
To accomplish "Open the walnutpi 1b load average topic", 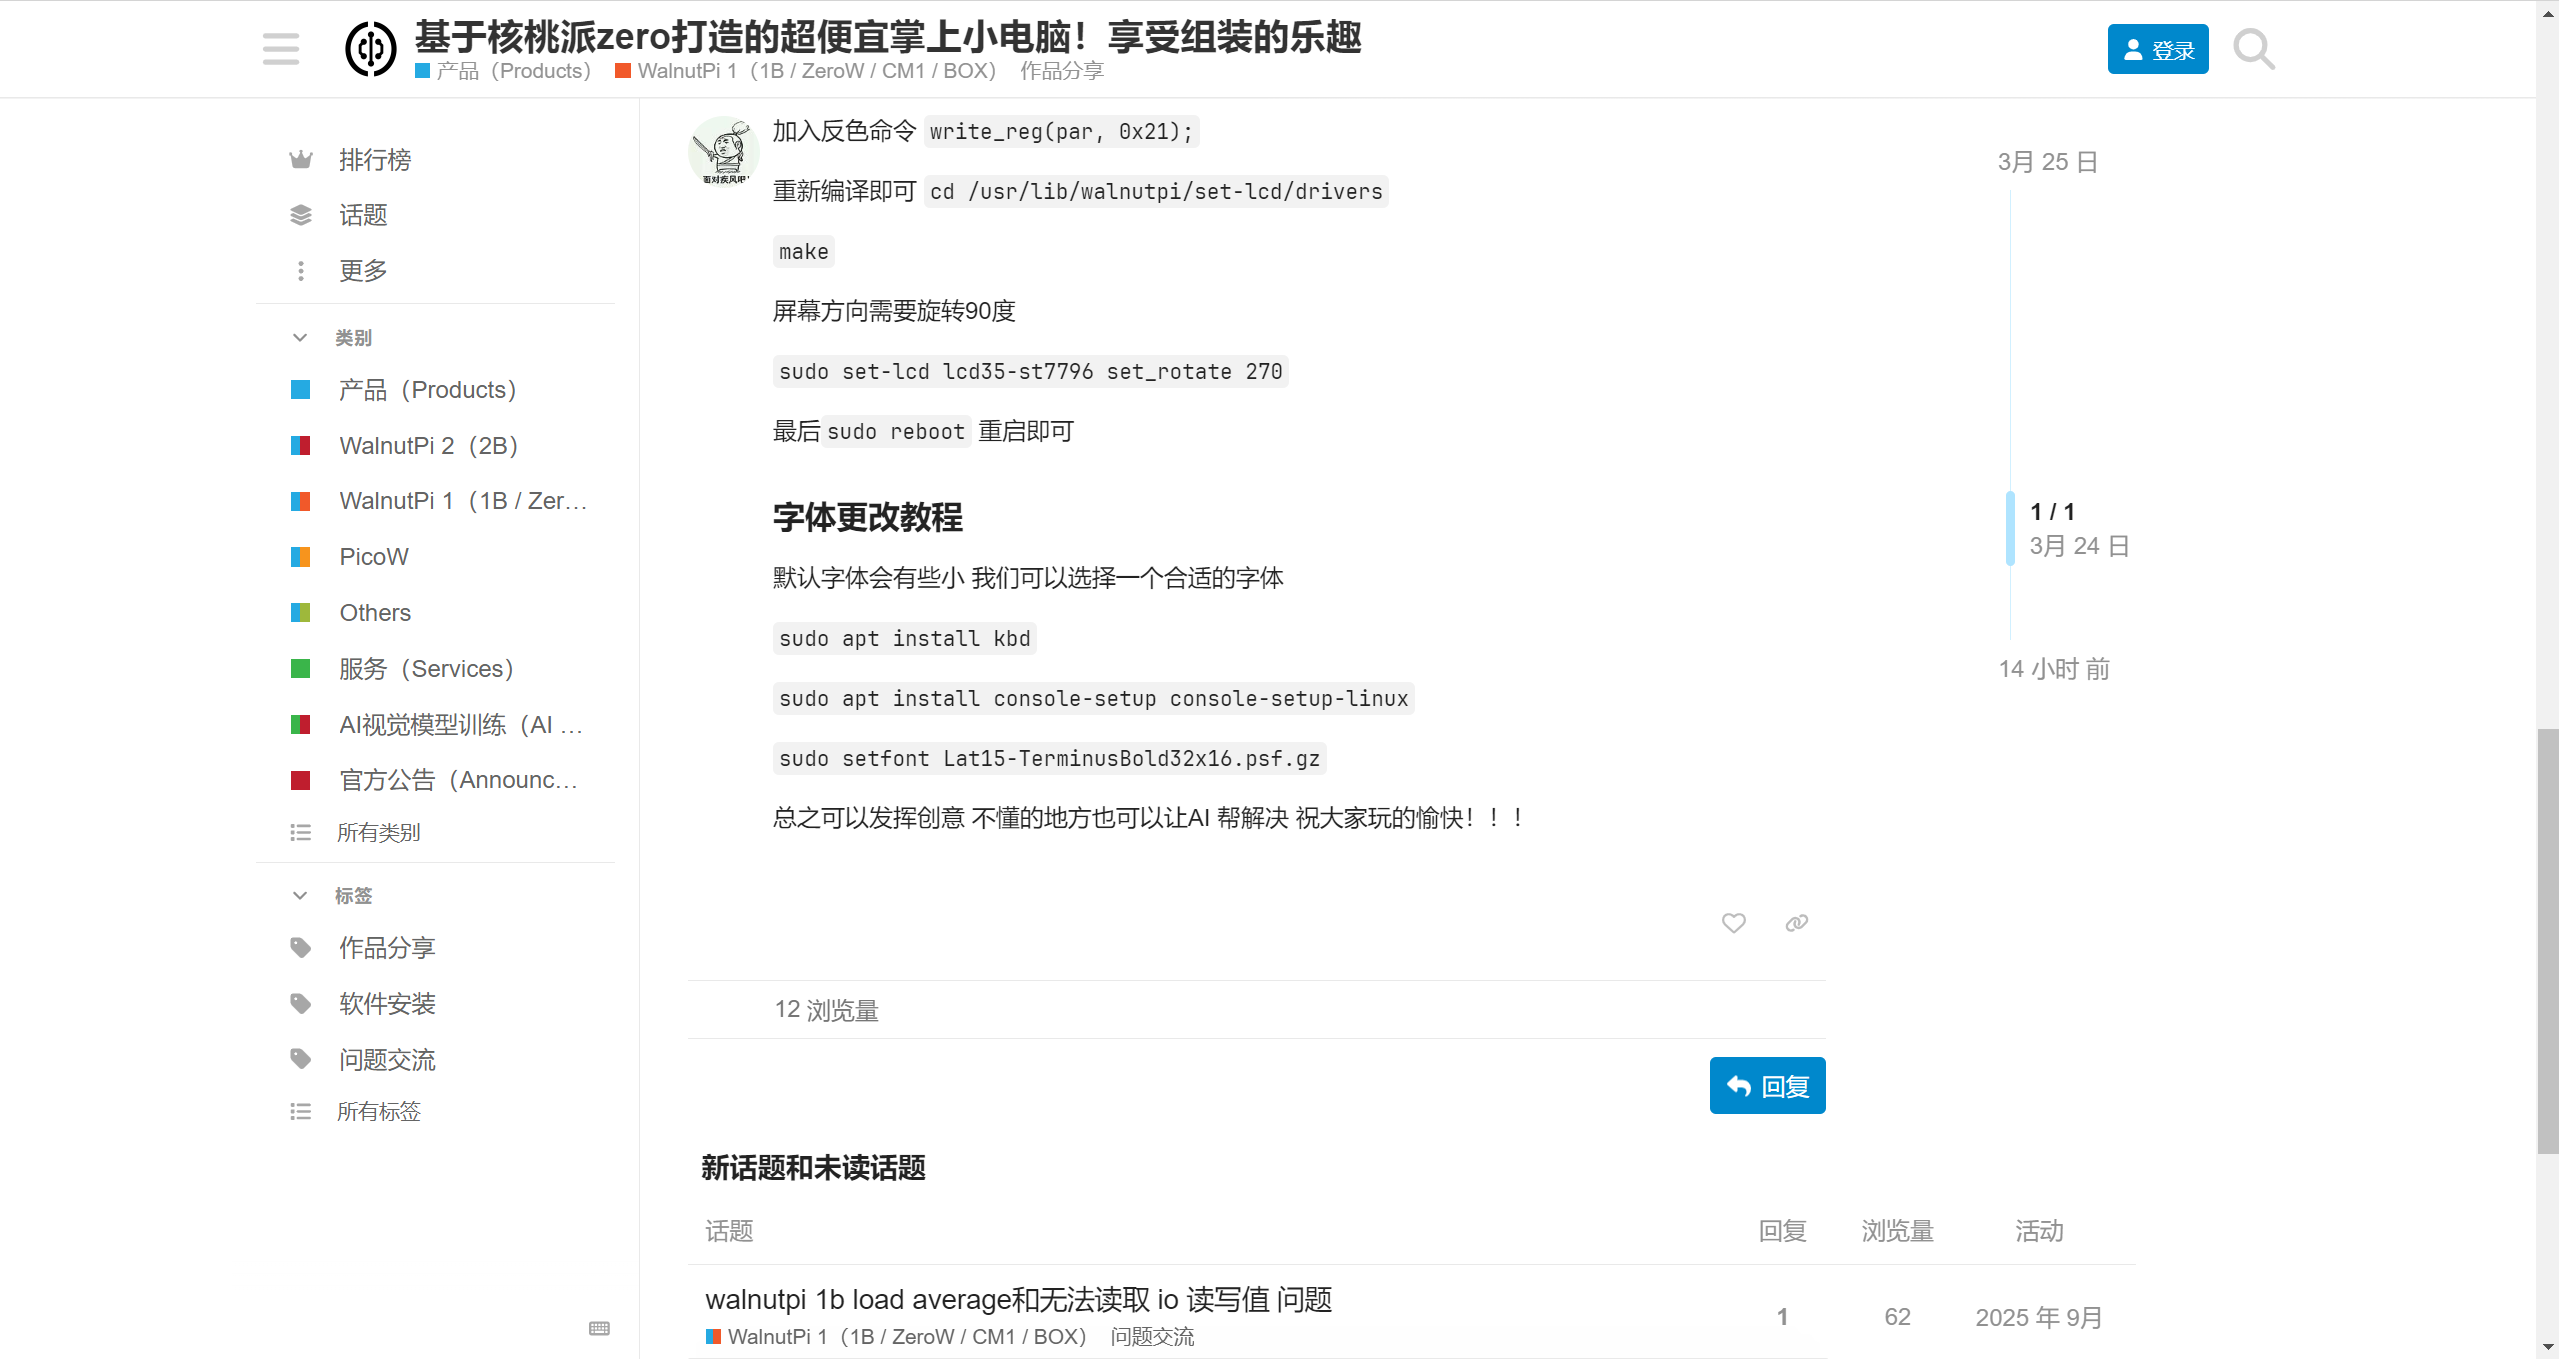I will point(1018,1300).
